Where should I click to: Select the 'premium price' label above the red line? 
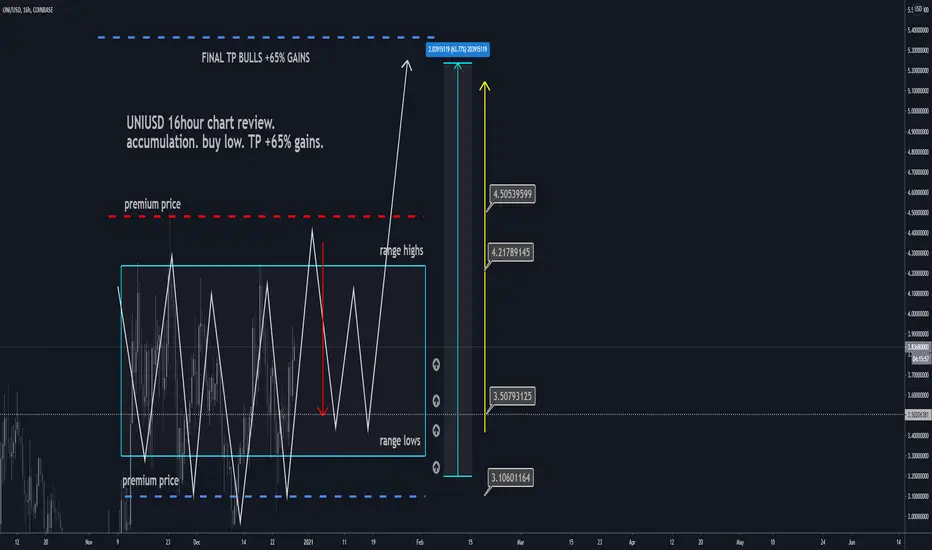[x=152, y=205]
